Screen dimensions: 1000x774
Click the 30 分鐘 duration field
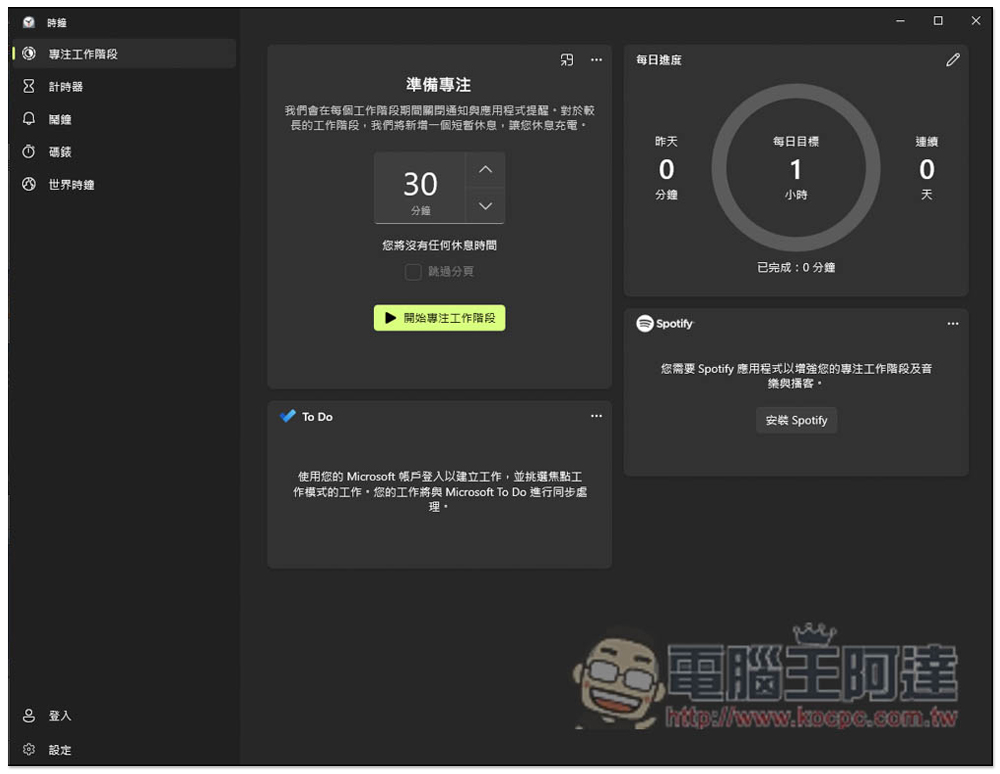(420, 188)
